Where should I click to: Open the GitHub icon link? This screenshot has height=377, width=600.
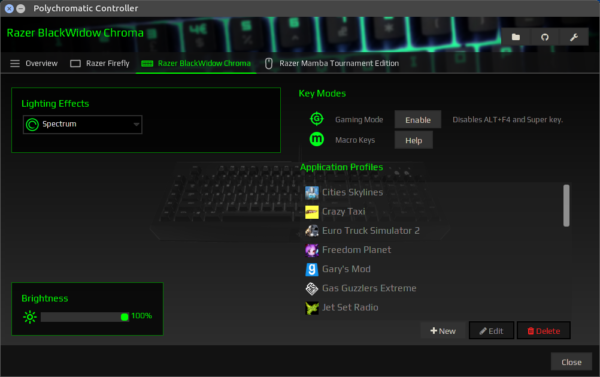click(545, 37)
